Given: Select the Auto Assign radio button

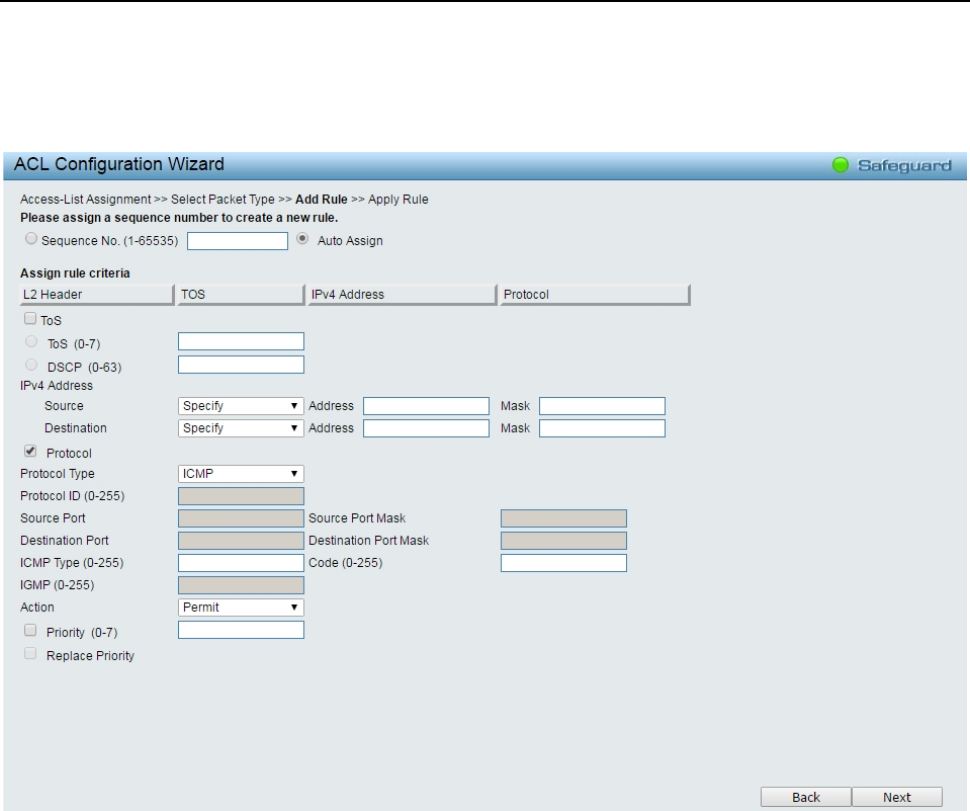Looking at the screenshot, I should click(x=302, y=239).
